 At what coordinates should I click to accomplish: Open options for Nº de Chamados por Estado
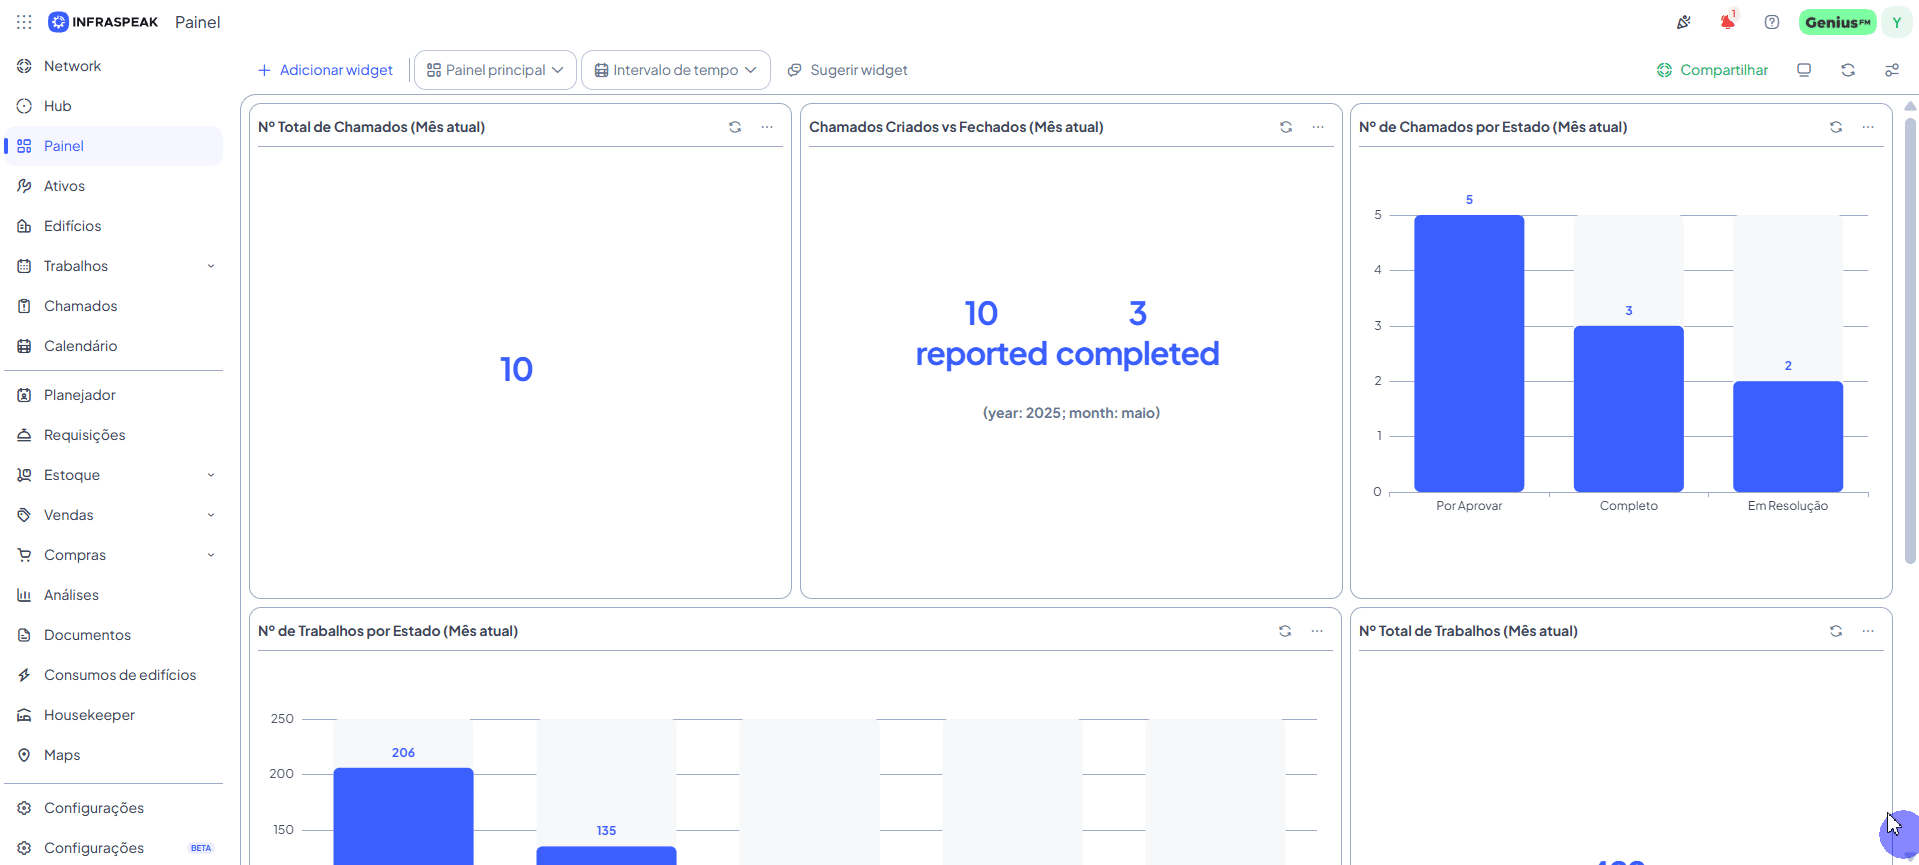[x=1868, y=127]
